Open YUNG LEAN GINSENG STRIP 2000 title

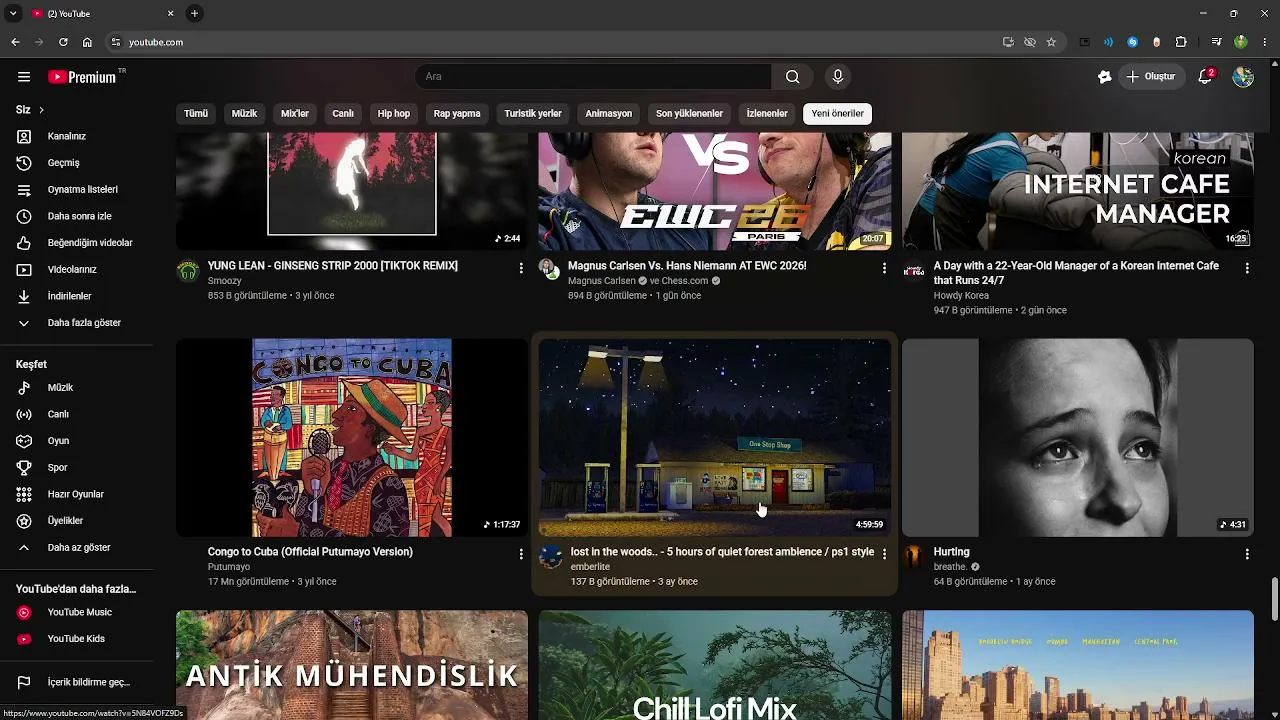click(333, 266)
